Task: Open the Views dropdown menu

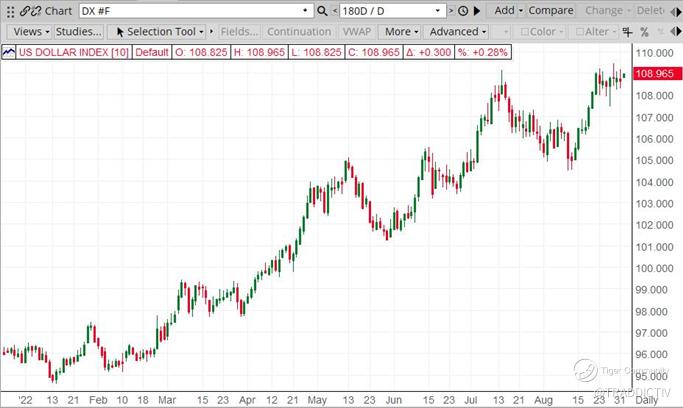Action: [30, 32]
